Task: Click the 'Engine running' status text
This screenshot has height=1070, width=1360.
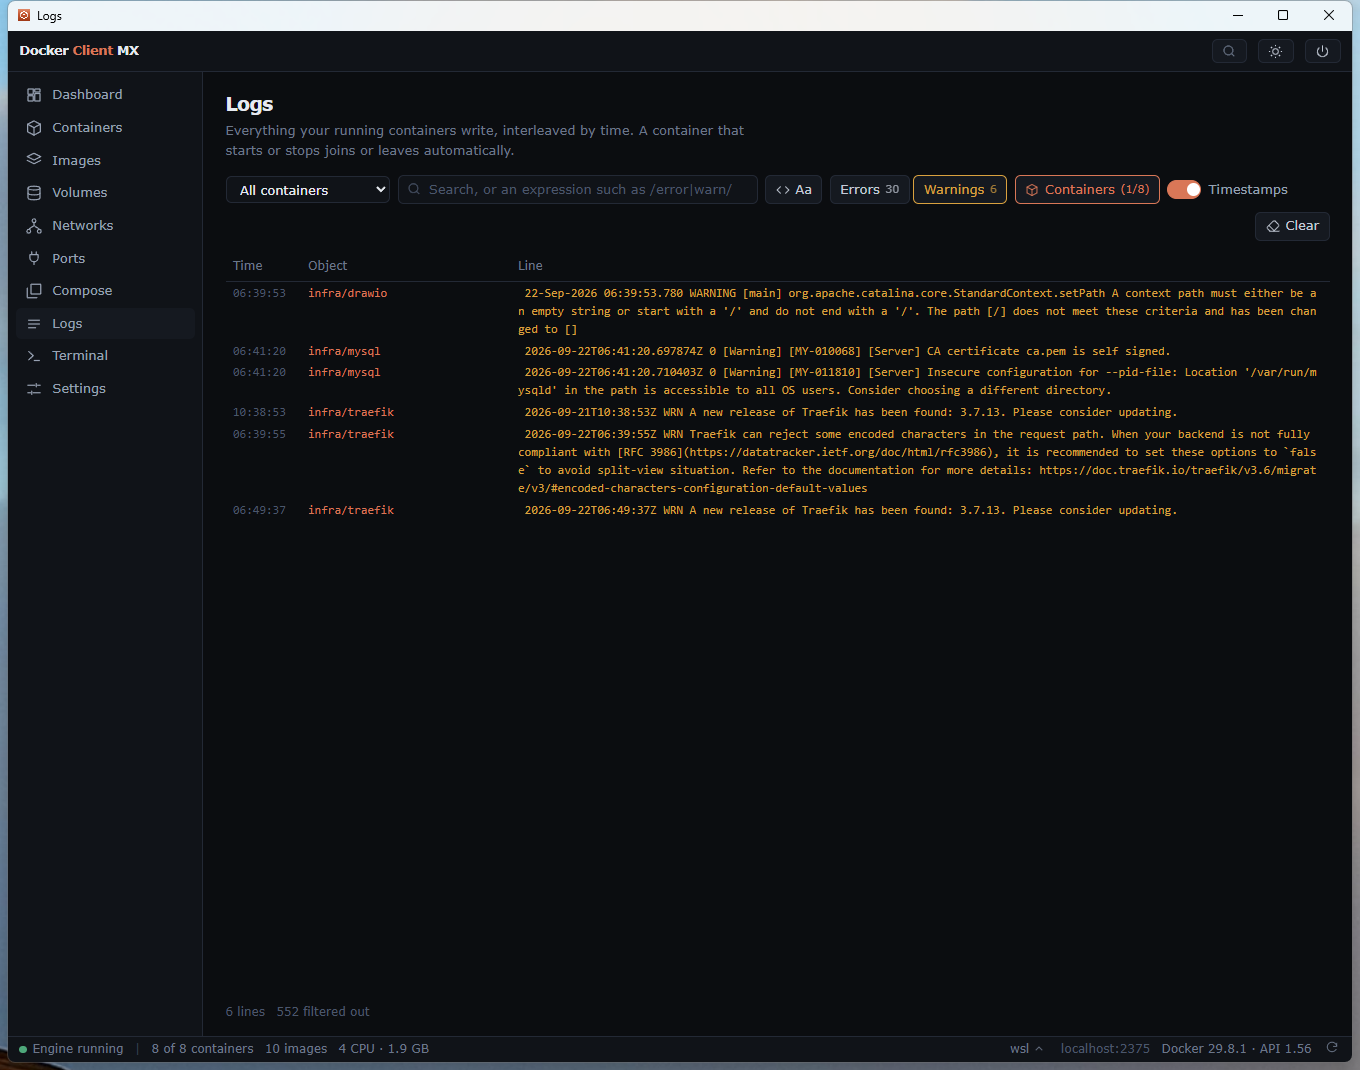Action: tap(78, 1049)
